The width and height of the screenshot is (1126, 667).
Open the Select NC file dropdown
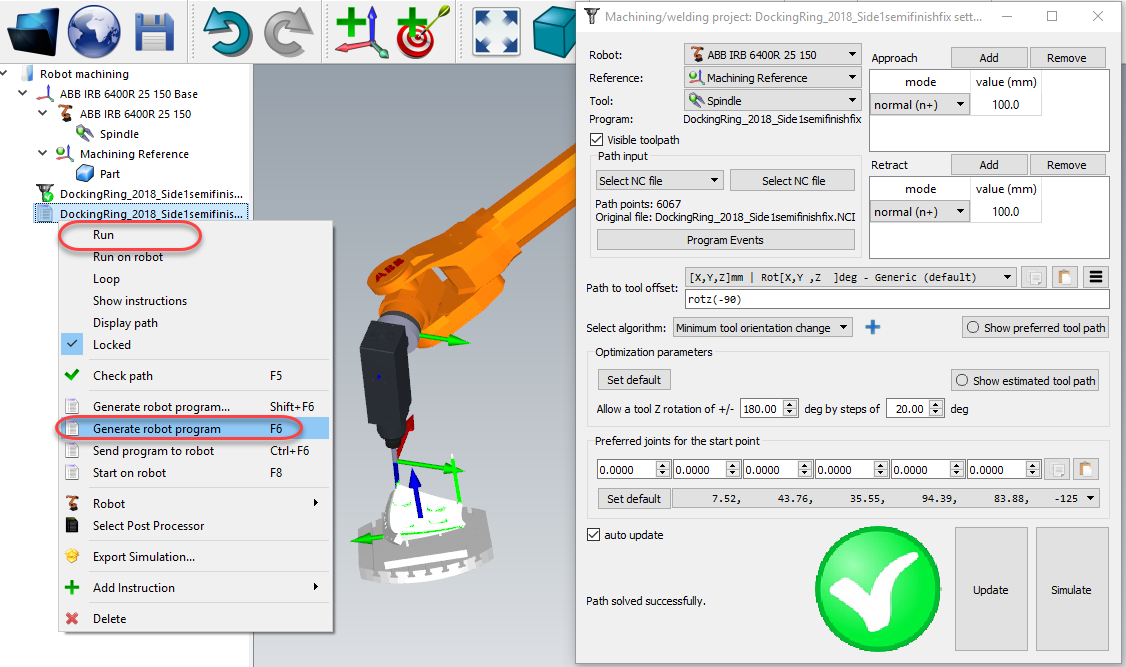pyautogui.click(x=659, y=181)
